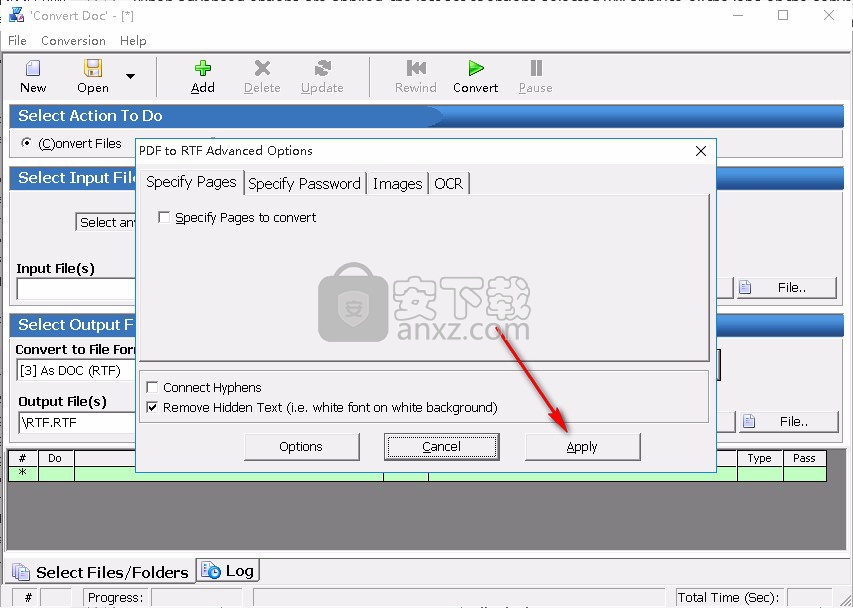This screenshot has height=608, width=853.
Task: Click the New toolbar icon
Action: (x=33, y=69)
